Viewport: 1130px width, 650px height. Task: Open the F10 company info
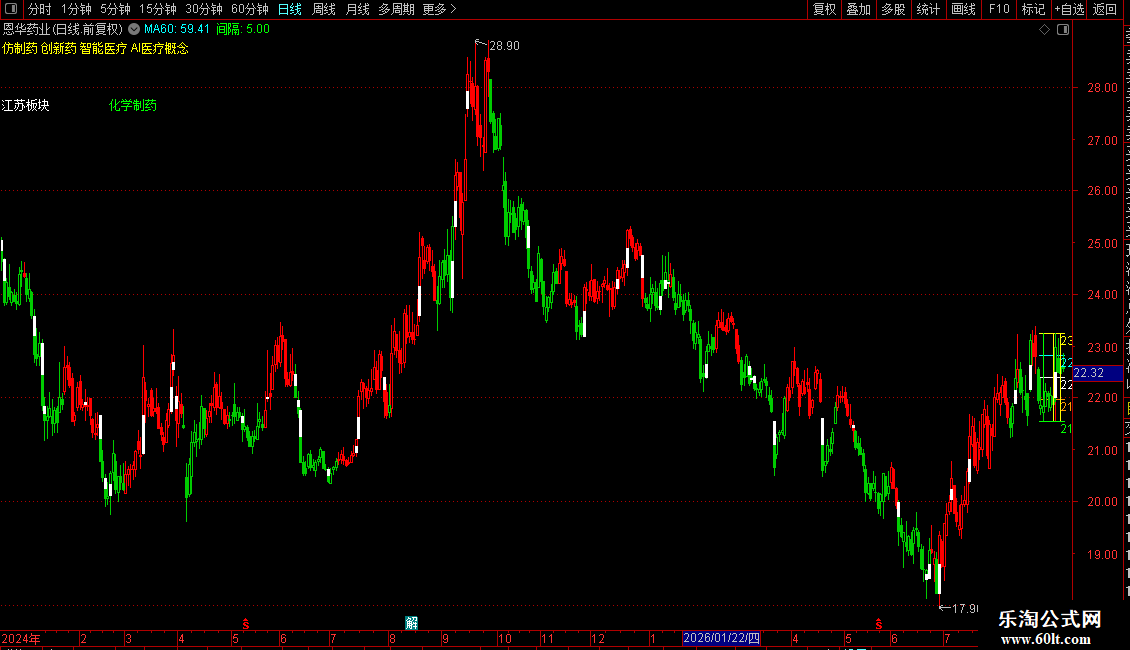click(999, 9)
